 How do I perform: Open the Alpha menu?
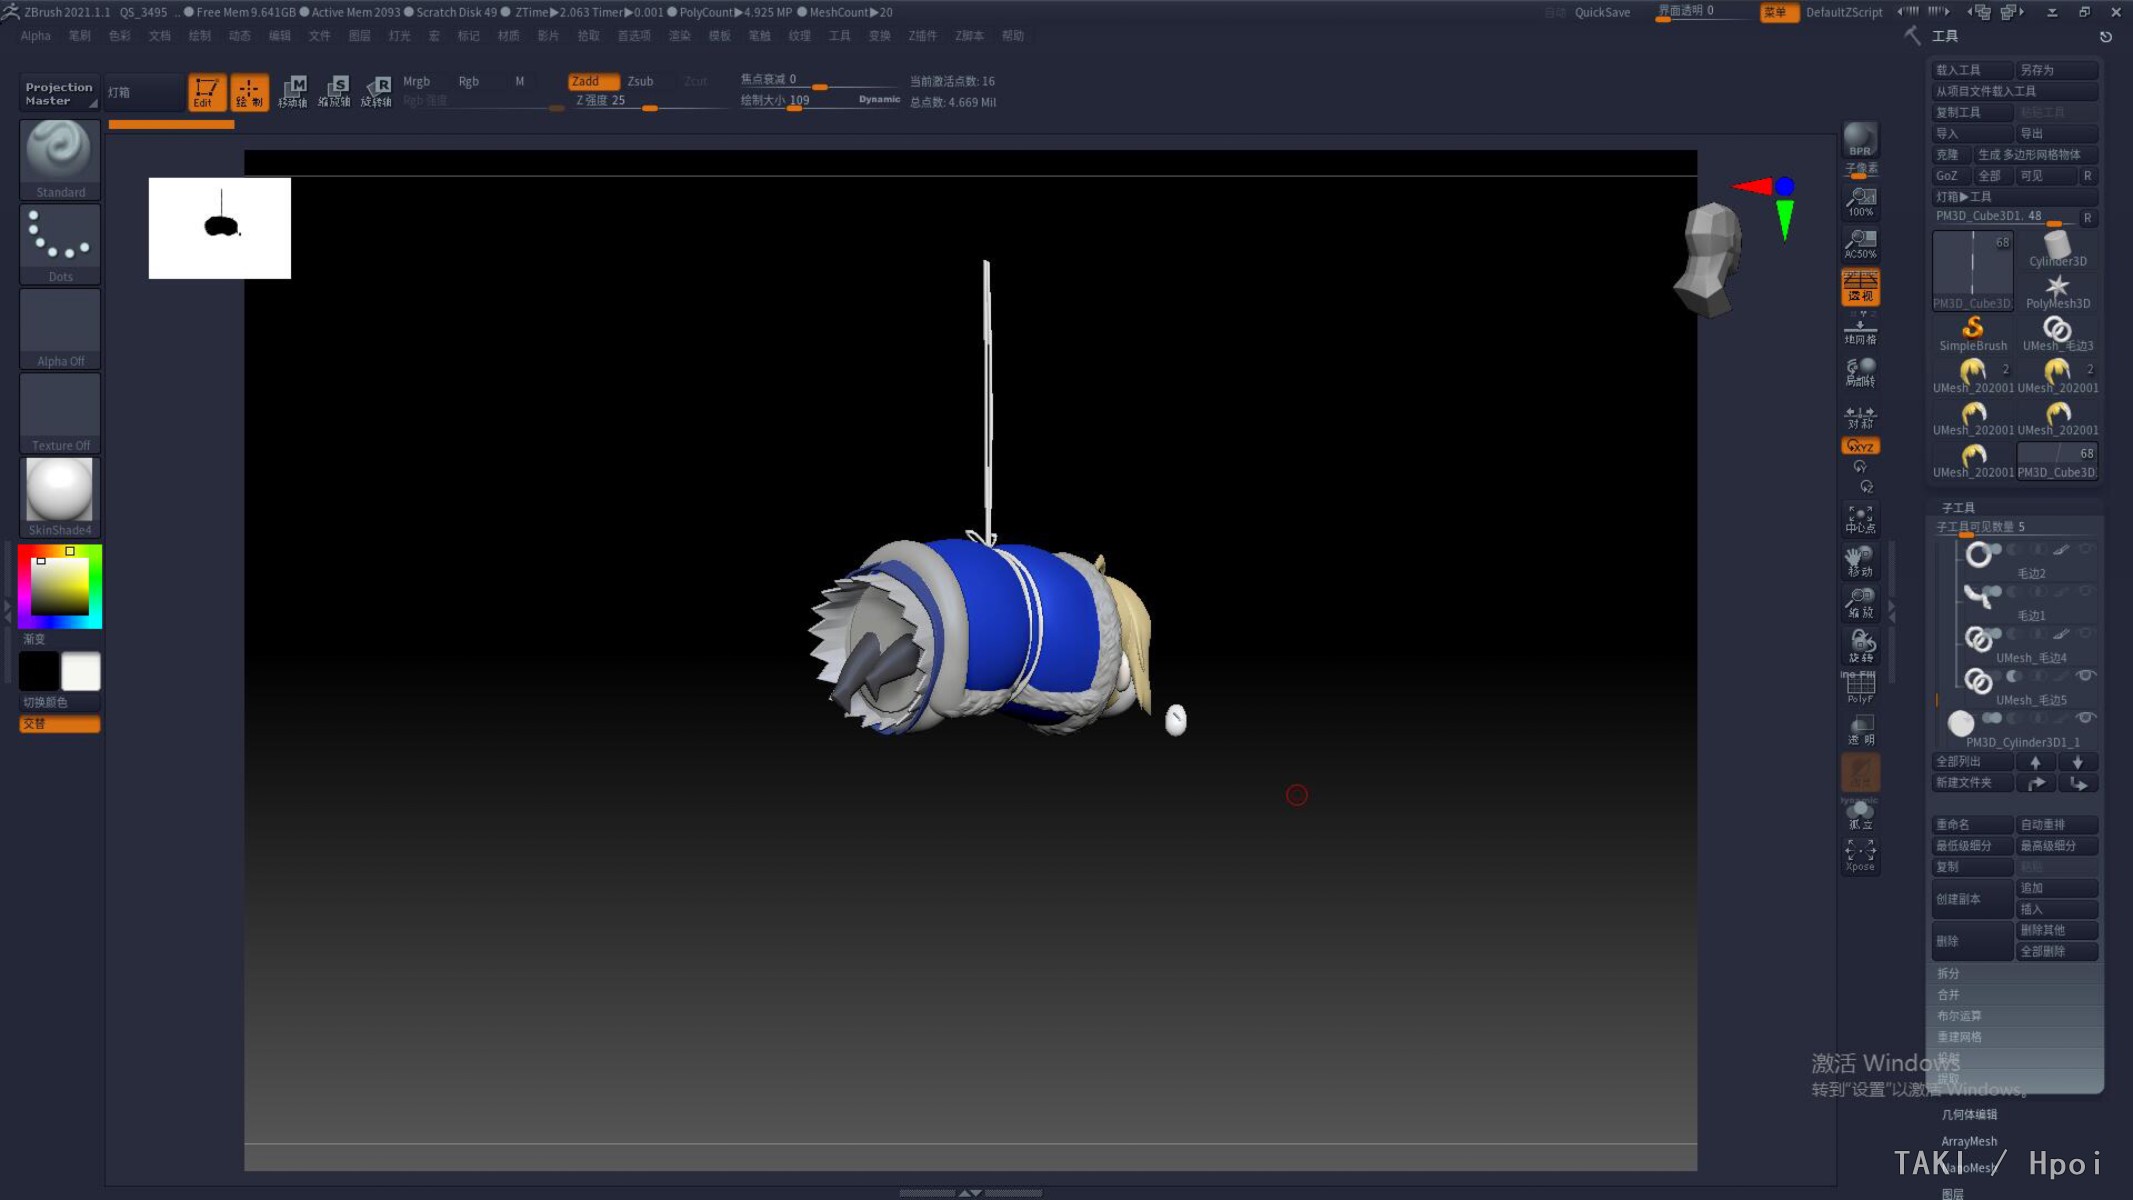35,36
